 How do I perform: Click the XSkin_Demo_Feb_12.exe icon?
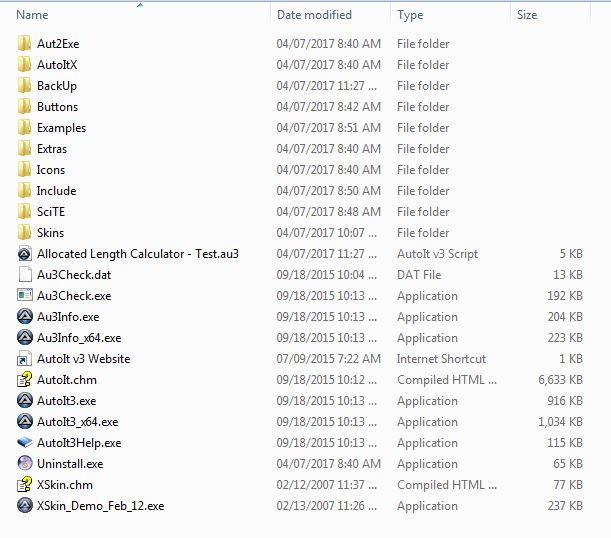click(x=25, y=506)
